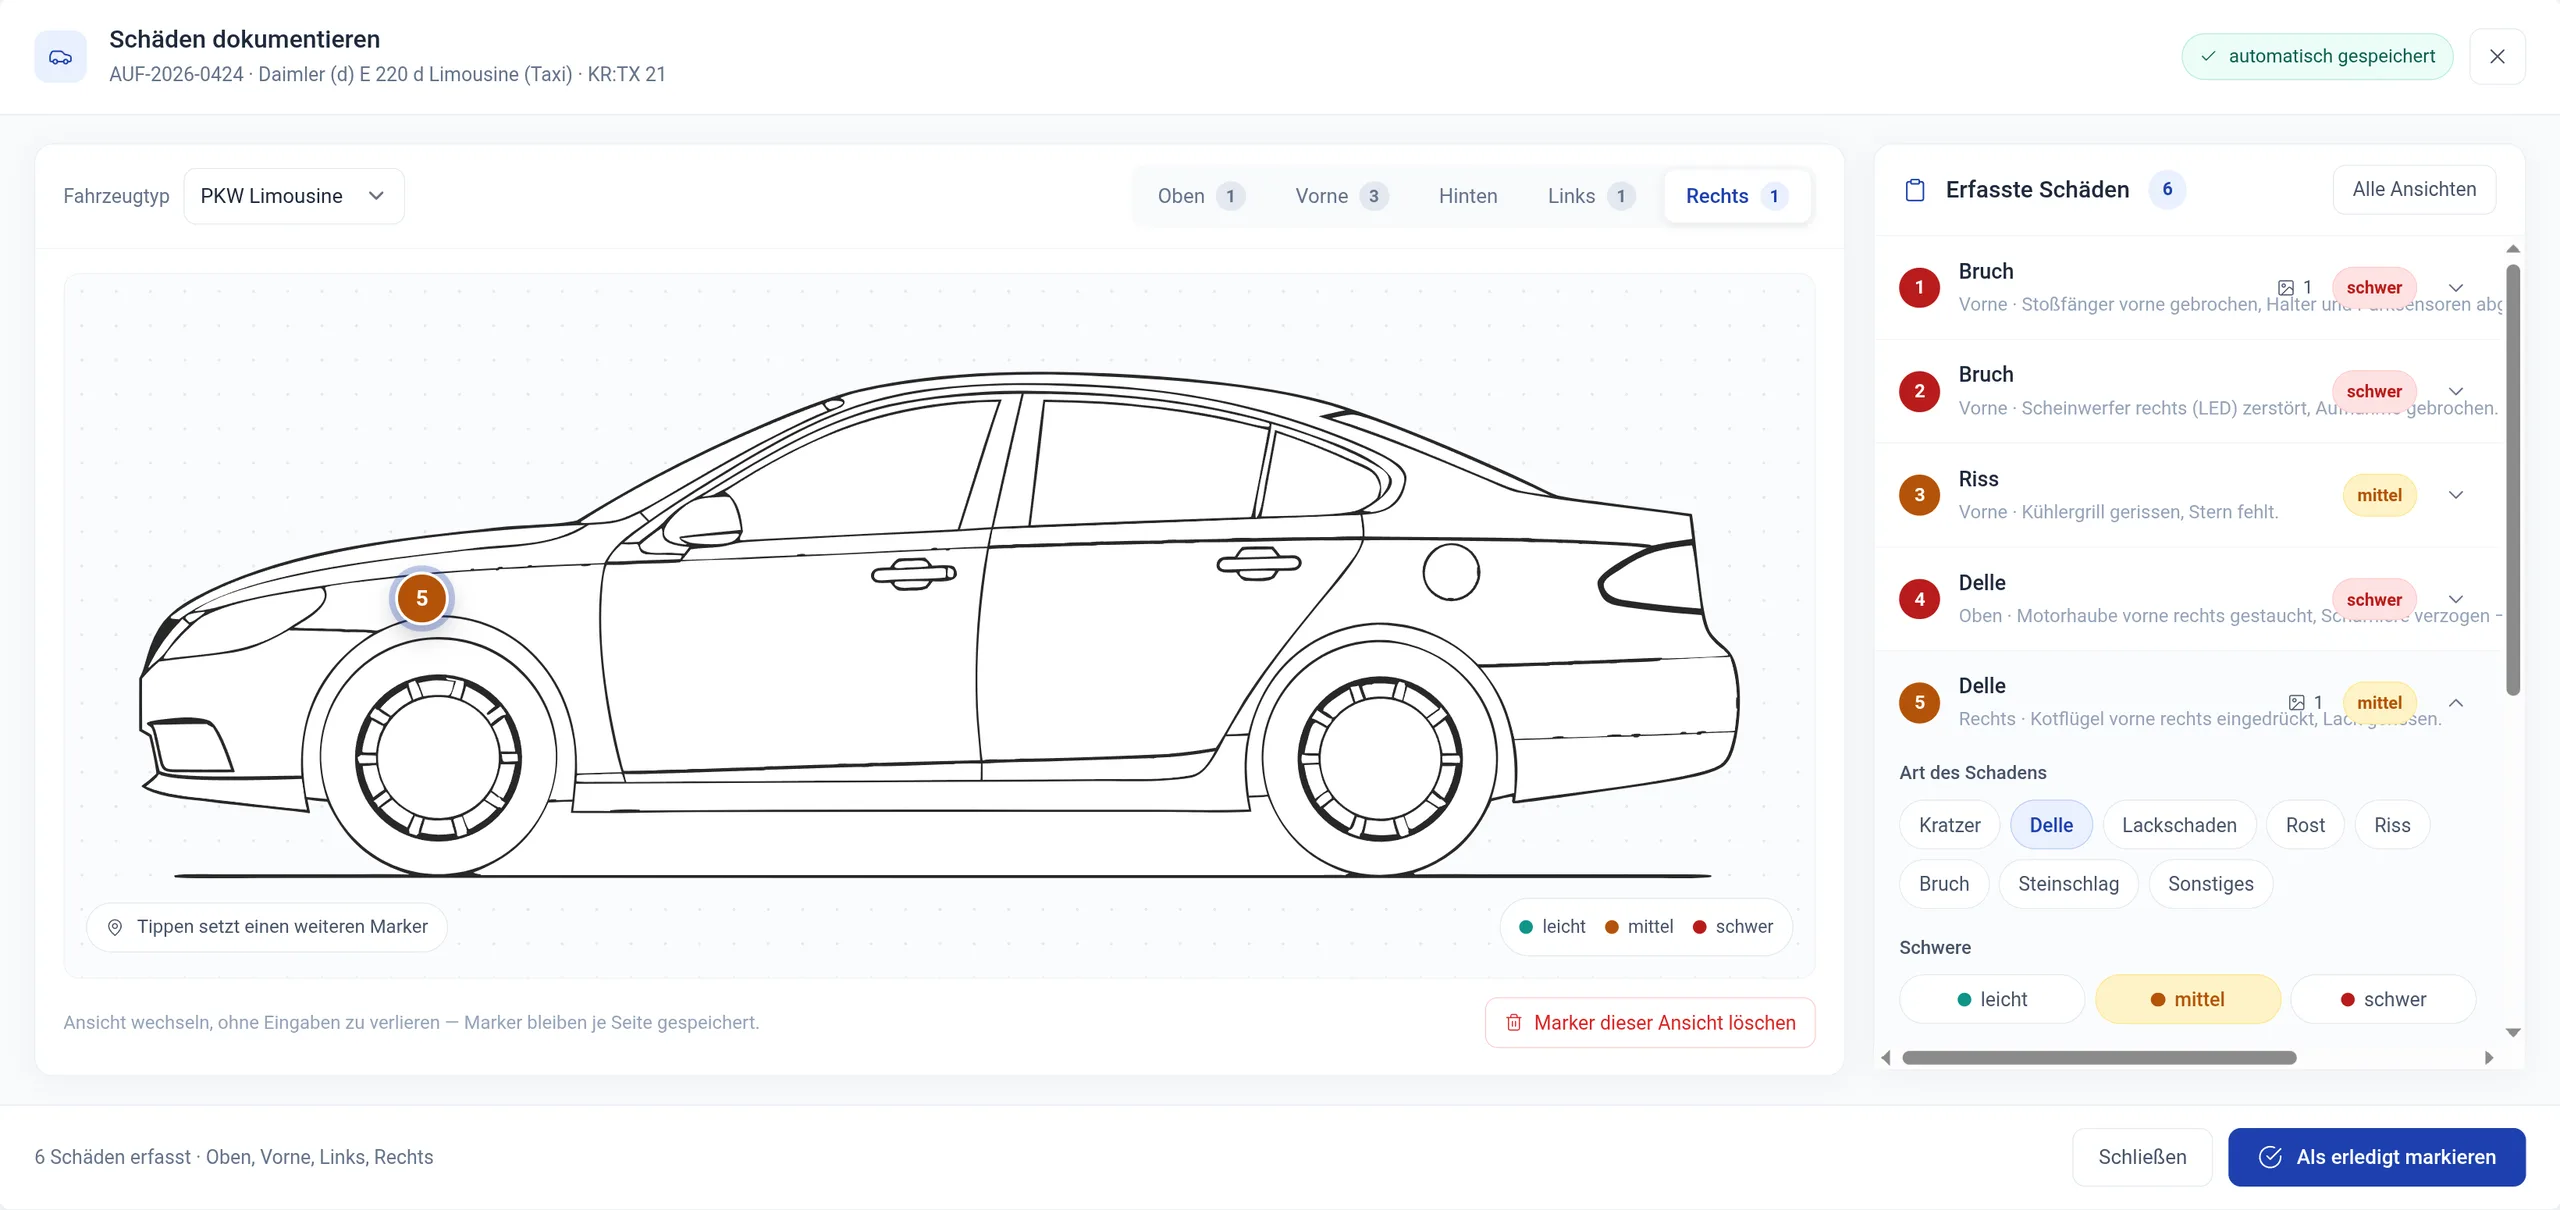Click the Alle Ansichten button
This screenshot has height=1210, width=2560.
pyautogui.click(x=2414, y=190)
